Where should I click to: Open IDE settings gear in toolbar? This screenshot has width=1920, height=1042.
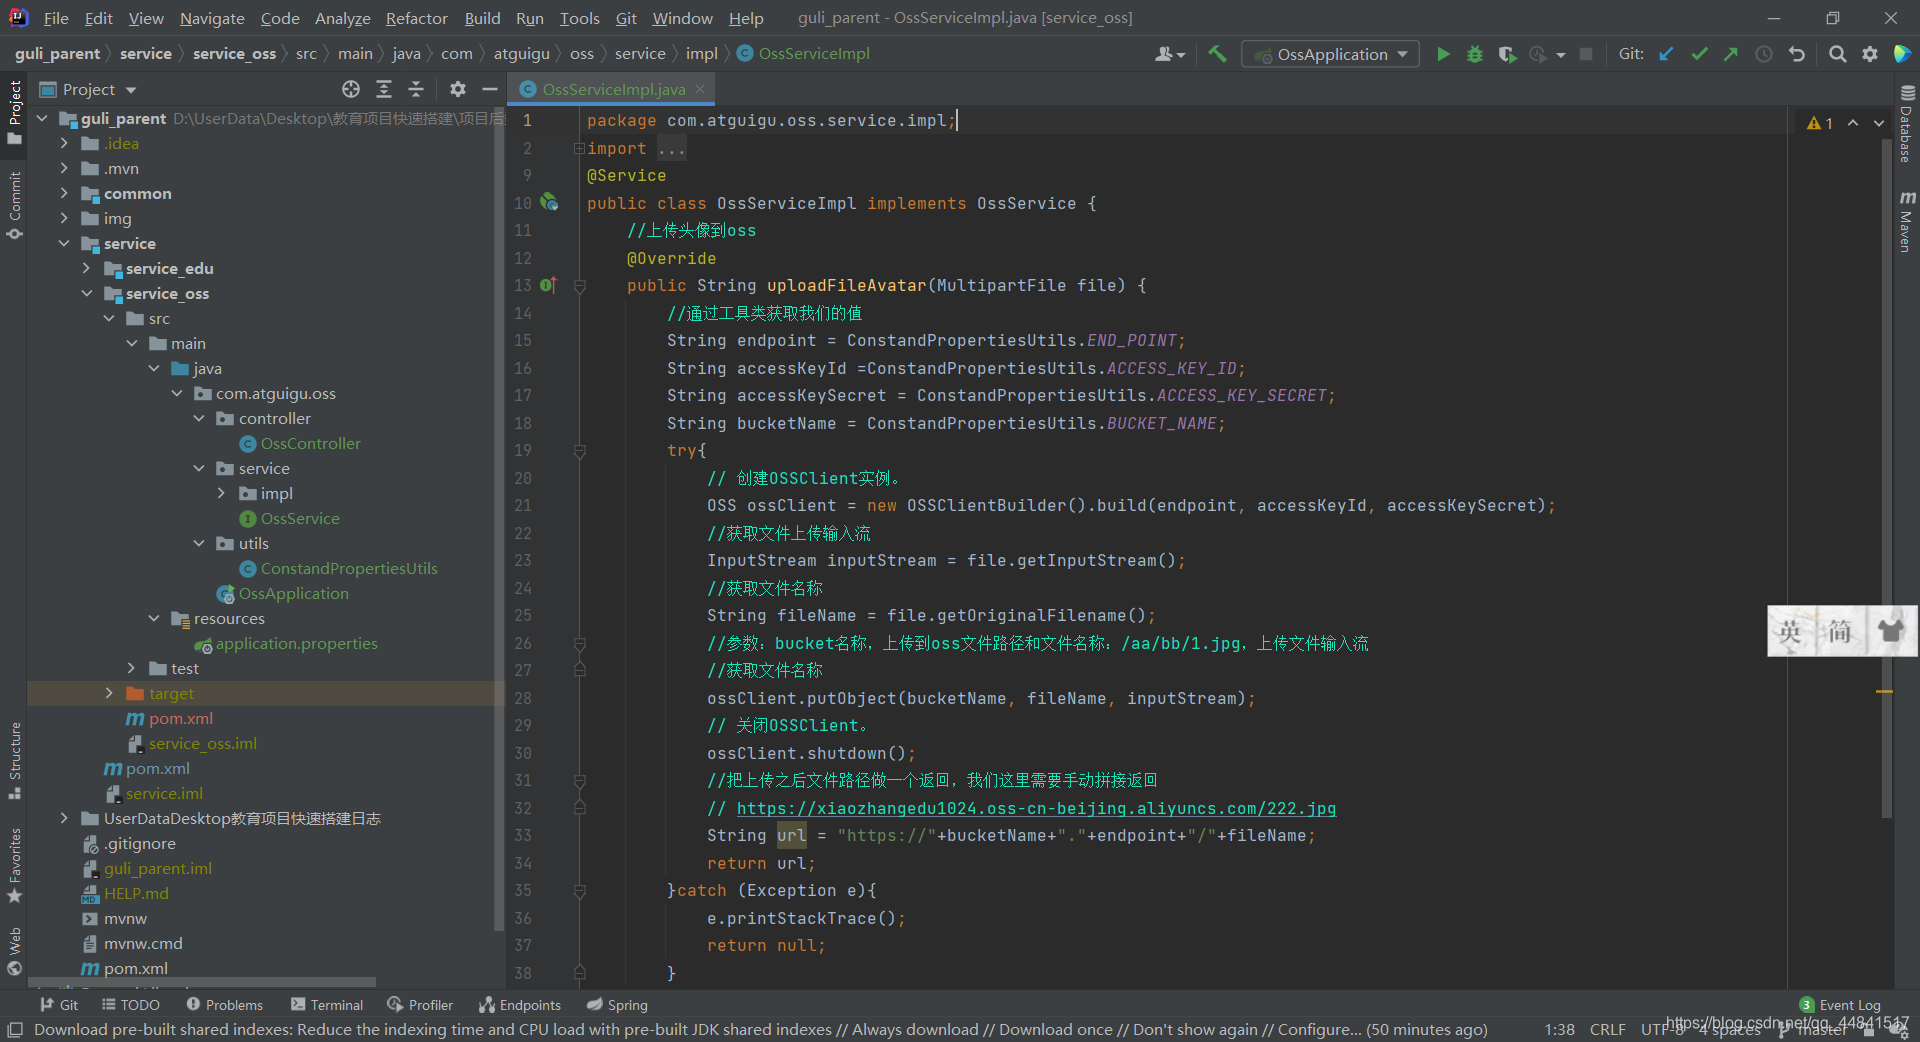coord(1870,54)
